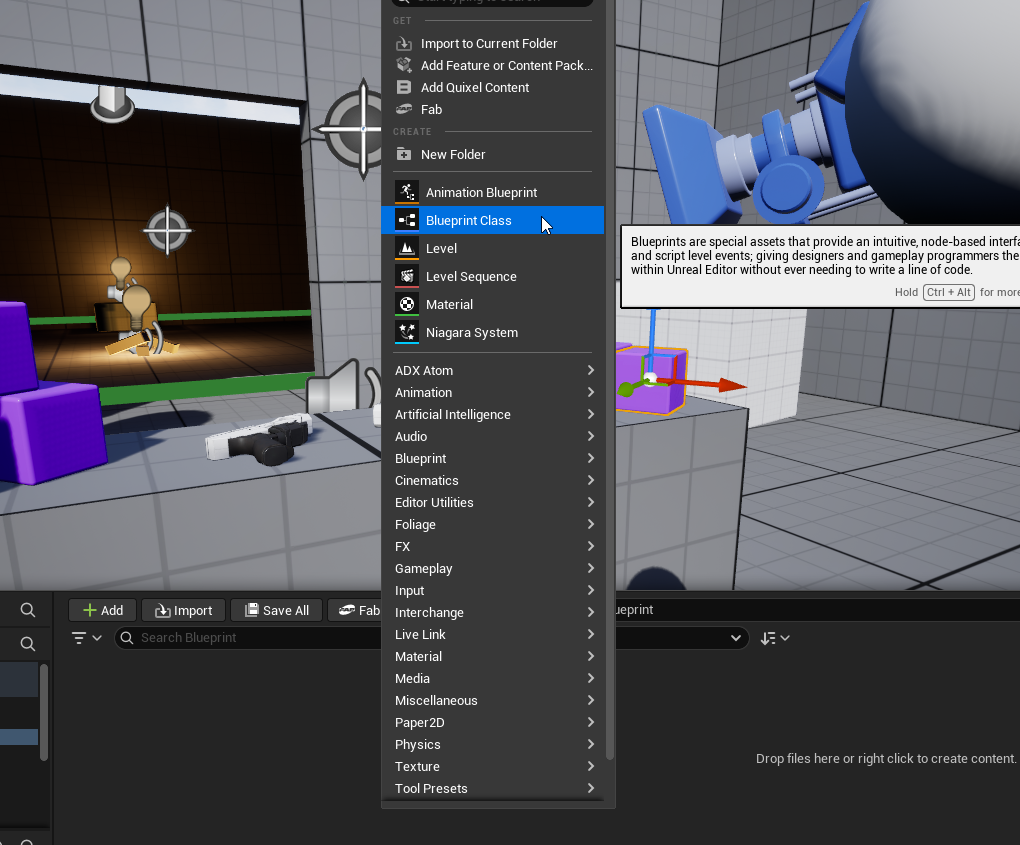
Task: Click the filter options icon
Action: click(87, 638)
